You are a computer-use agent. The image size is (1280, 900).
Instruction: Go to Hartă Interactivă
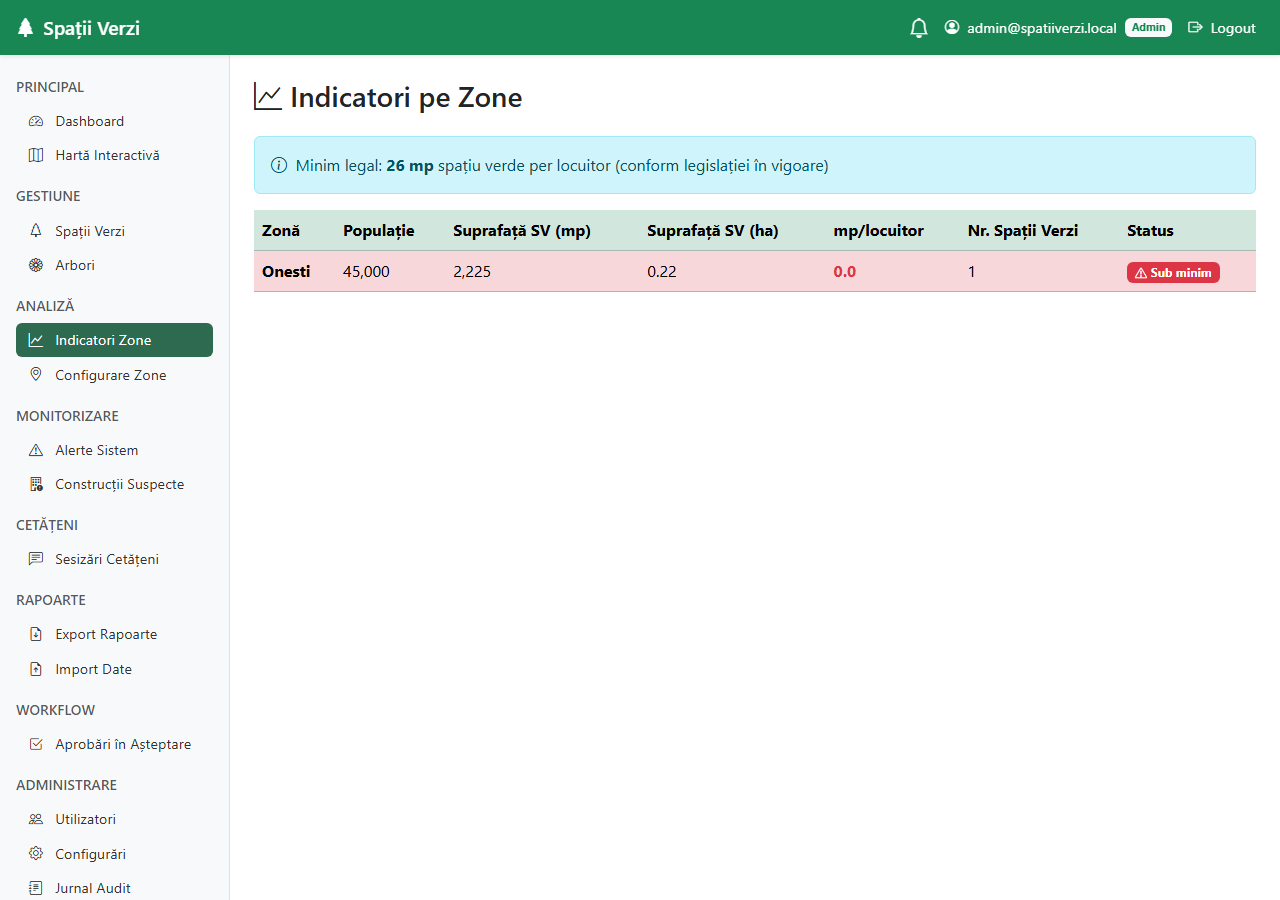coord(114,155)
